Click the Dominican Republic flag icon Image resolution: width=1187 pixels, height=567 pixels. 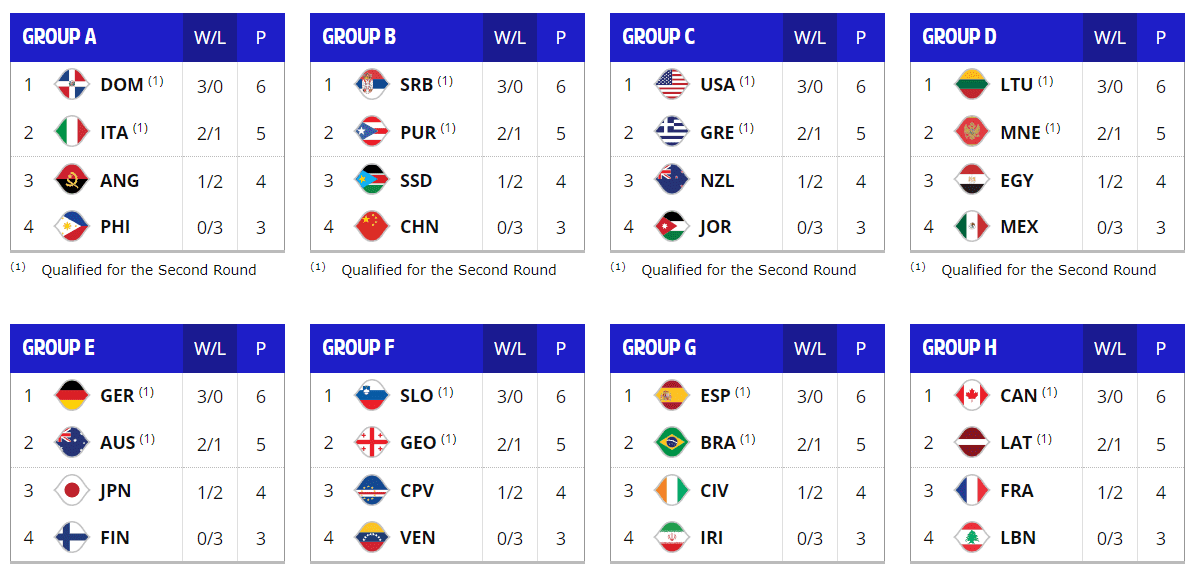click(x=73, y=85)
